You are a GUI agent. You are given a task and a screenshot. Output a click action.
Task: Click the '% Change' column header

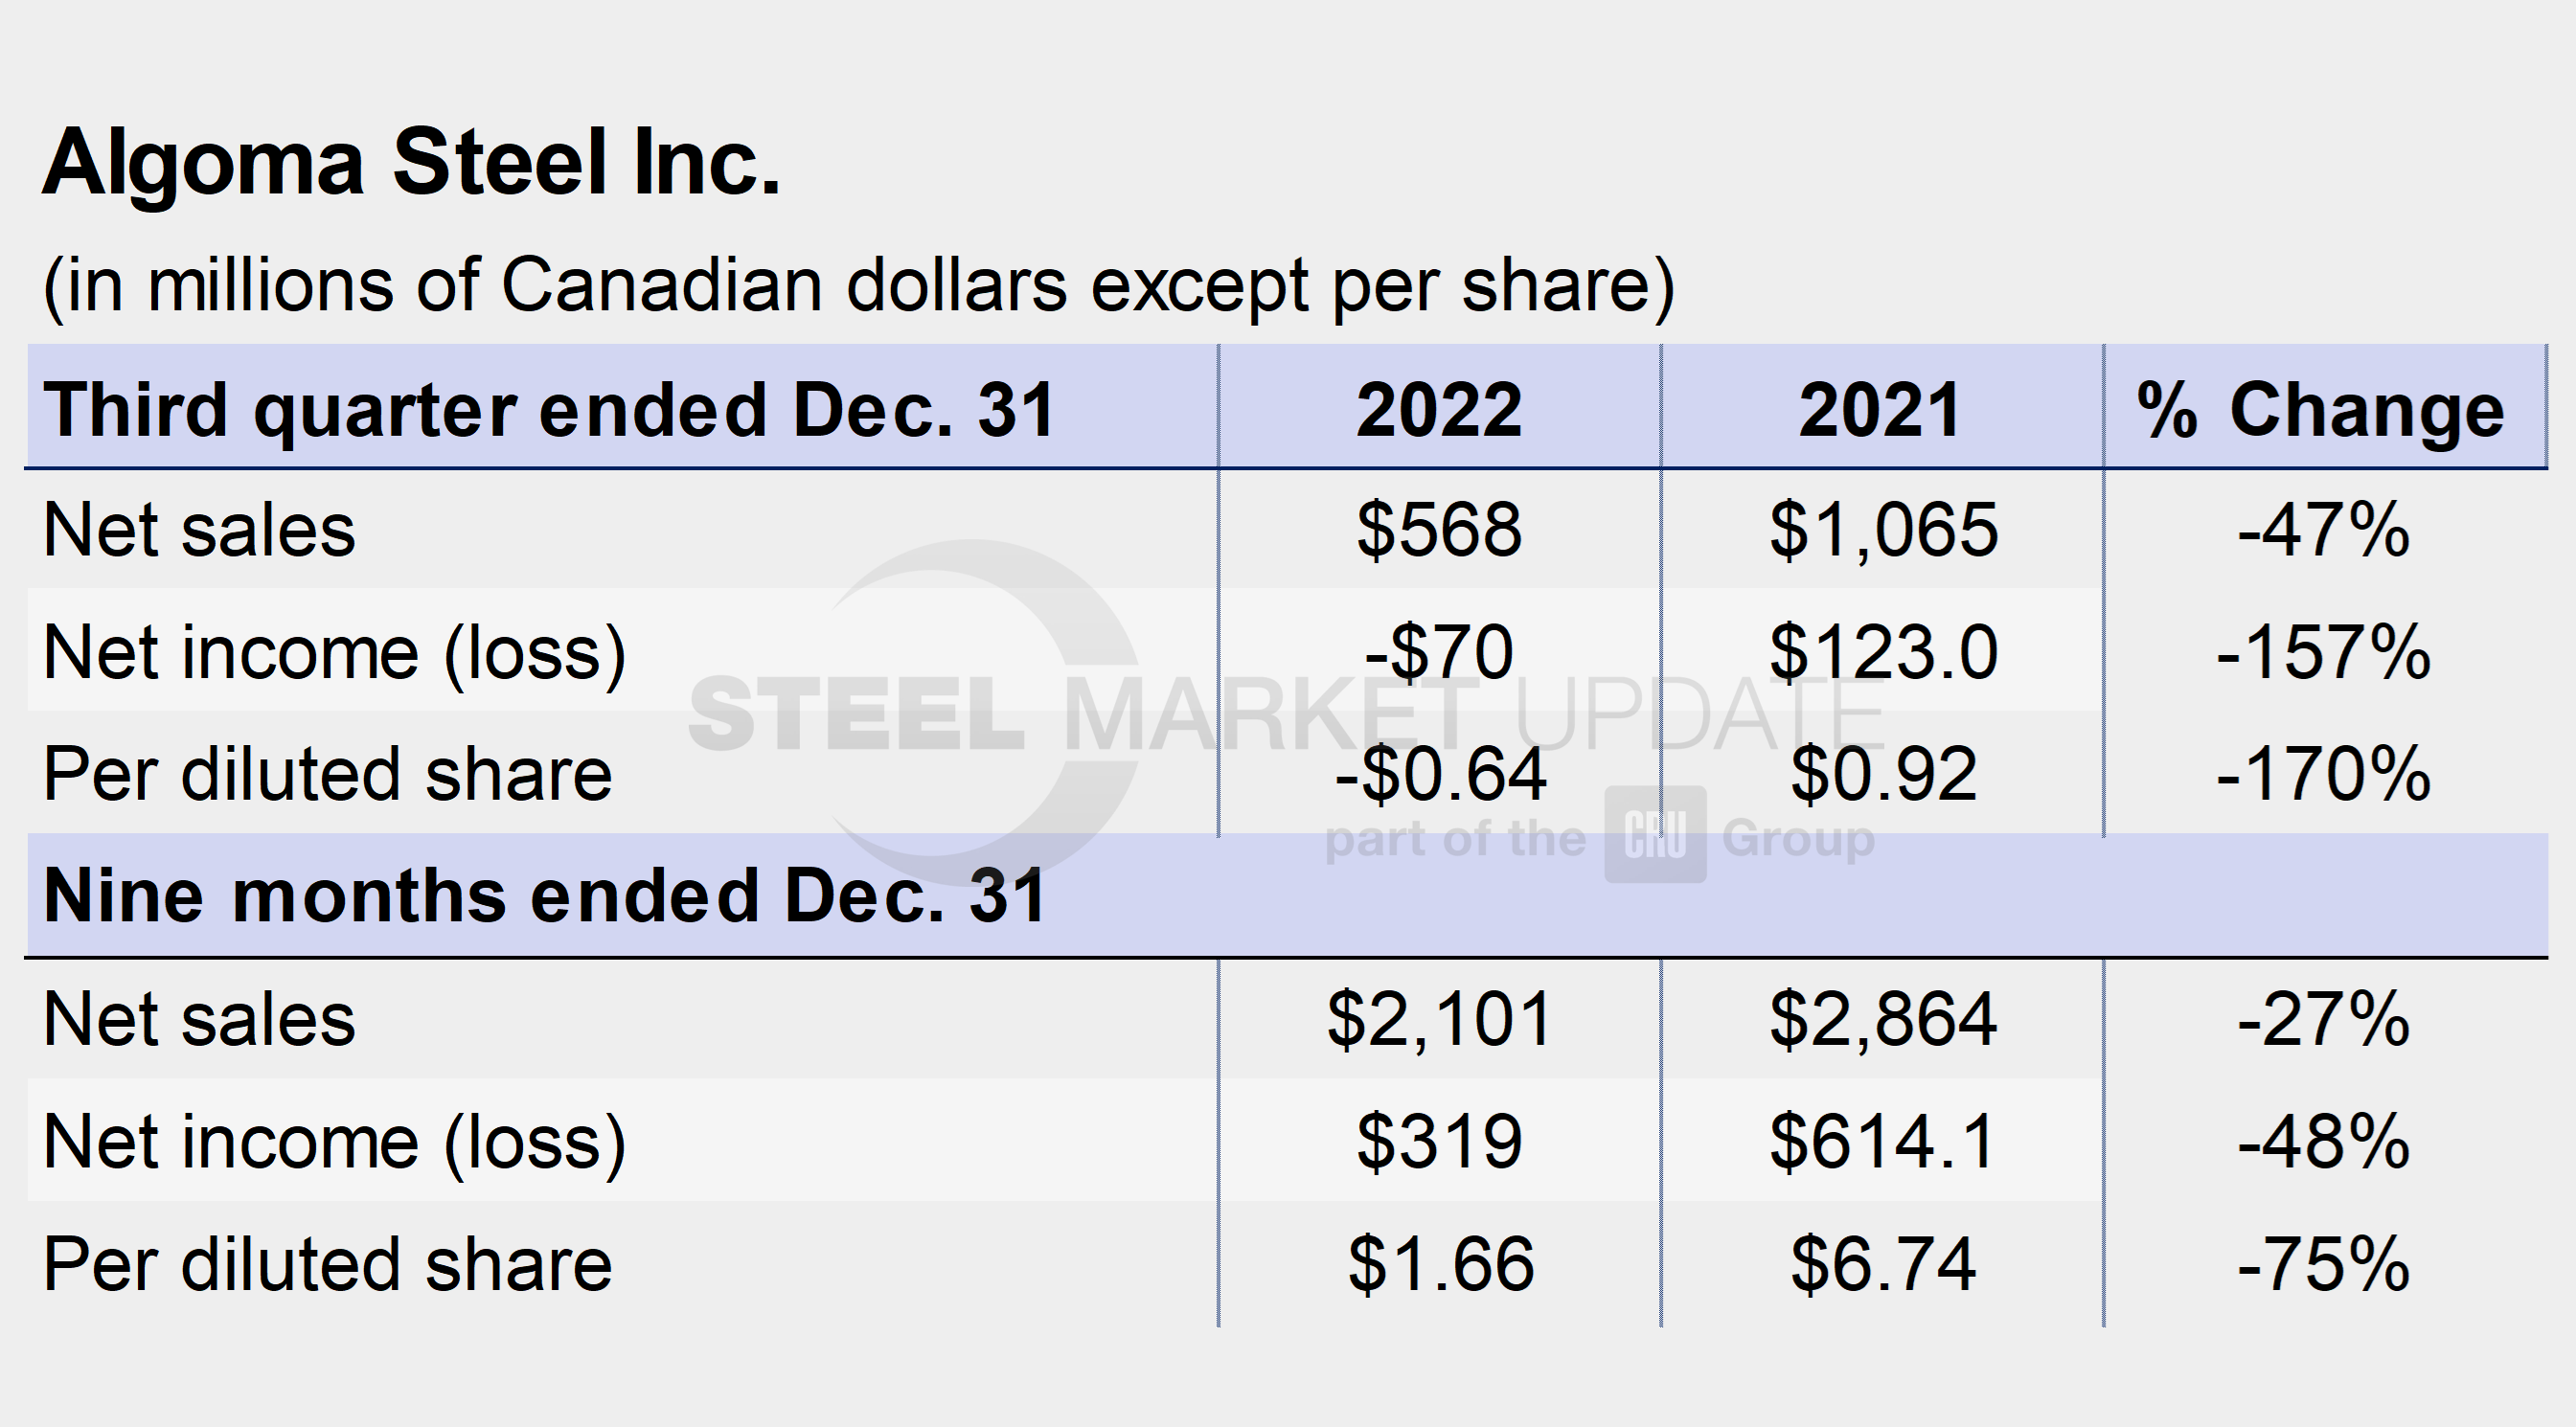point(2322,410)
